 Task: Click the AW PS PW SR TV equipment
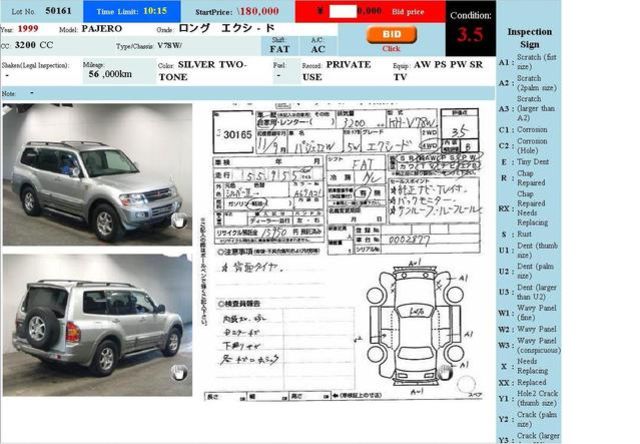439,71
